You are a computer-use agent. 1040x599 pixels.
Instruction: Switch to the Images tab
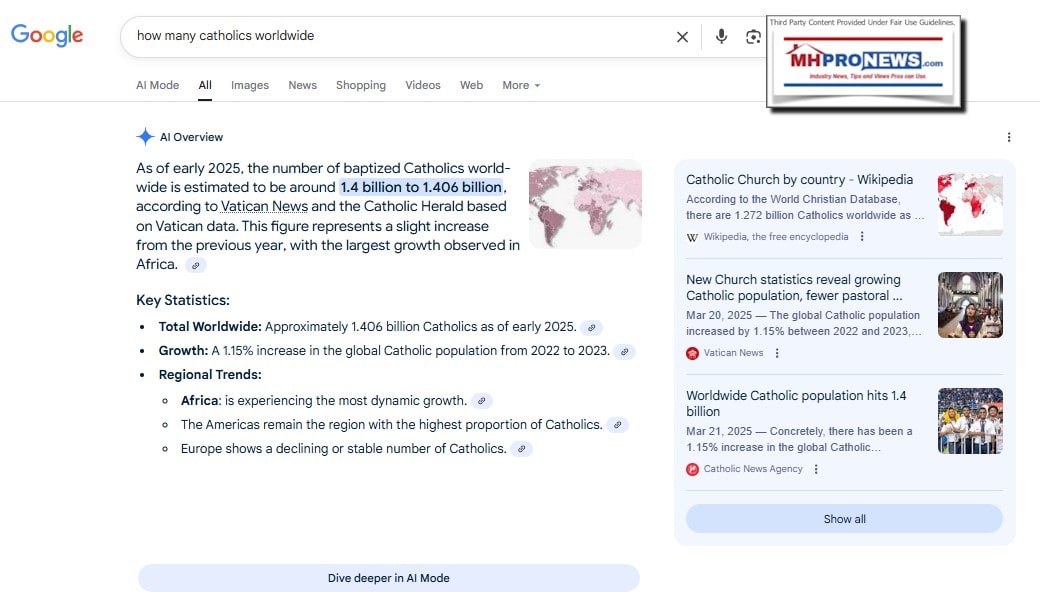point(249,85)
